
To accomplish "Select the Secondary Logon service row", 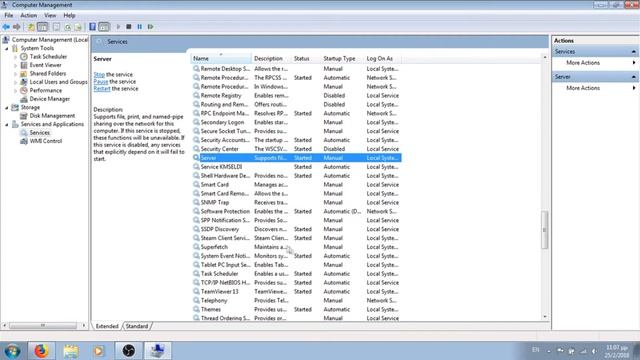I will (296, 122).
